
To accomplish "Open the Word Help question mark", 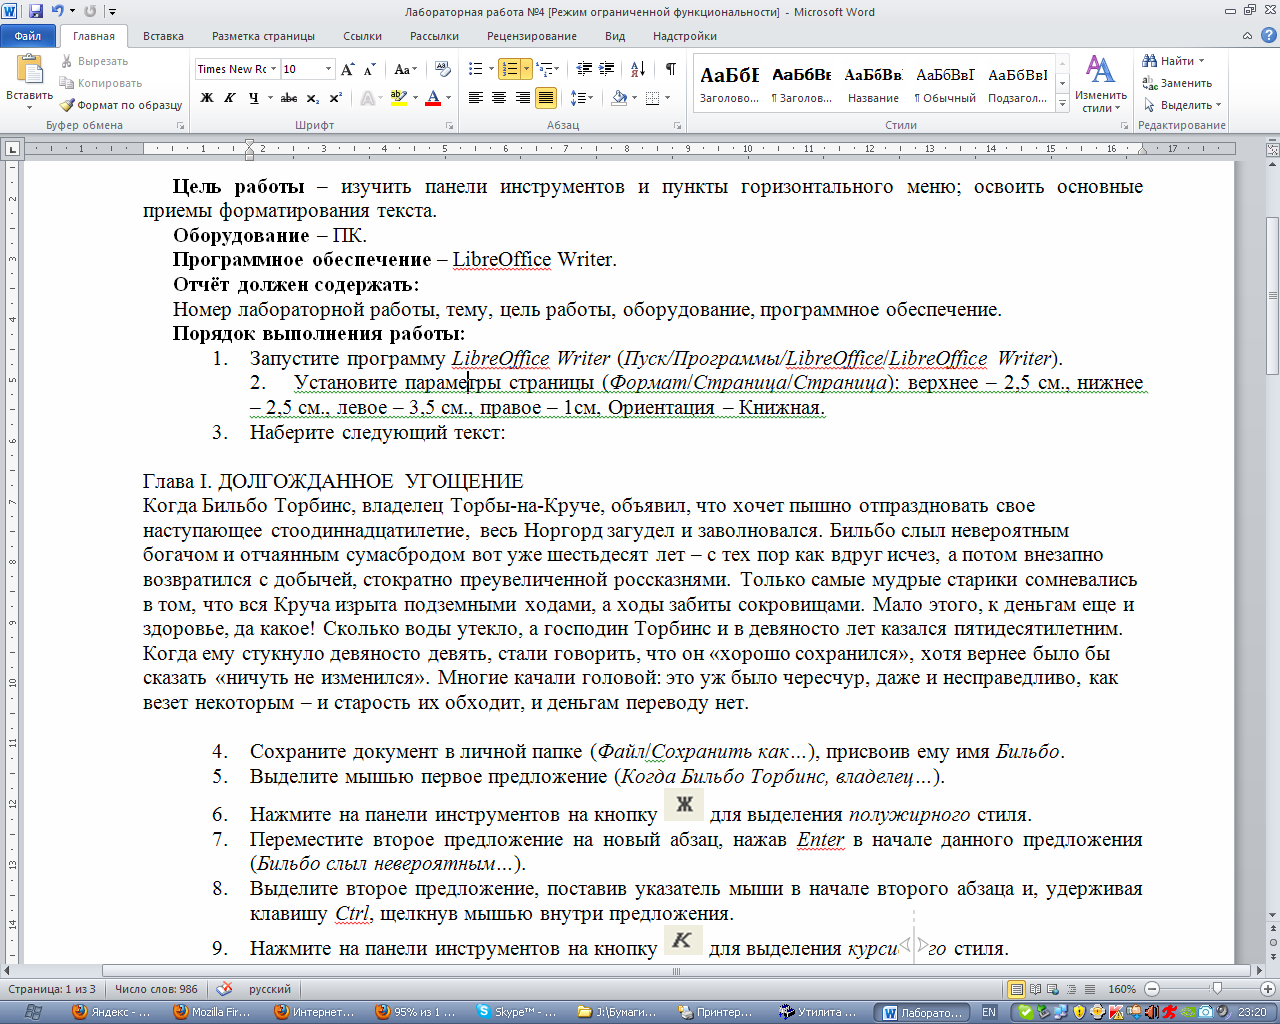I will 1267,35.
